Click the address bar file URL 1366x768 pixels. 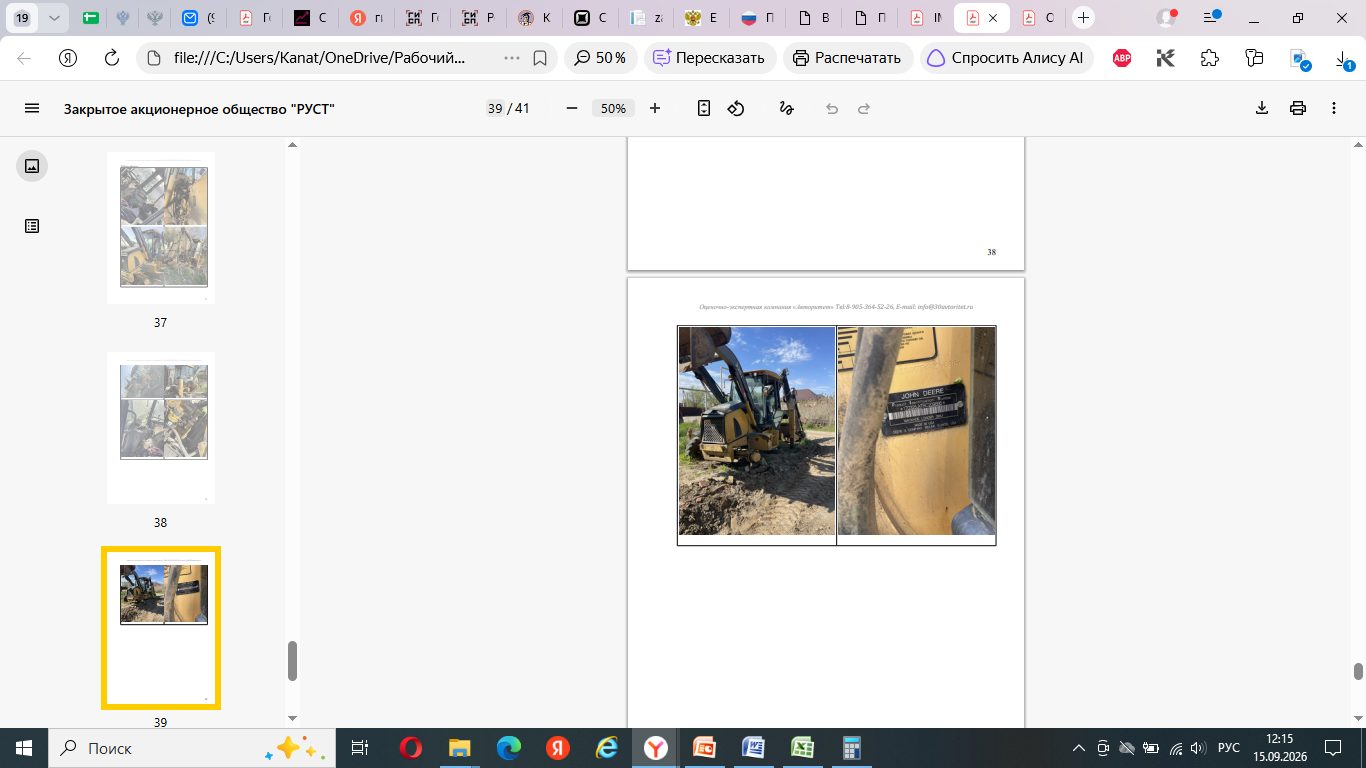coord(320,58)
